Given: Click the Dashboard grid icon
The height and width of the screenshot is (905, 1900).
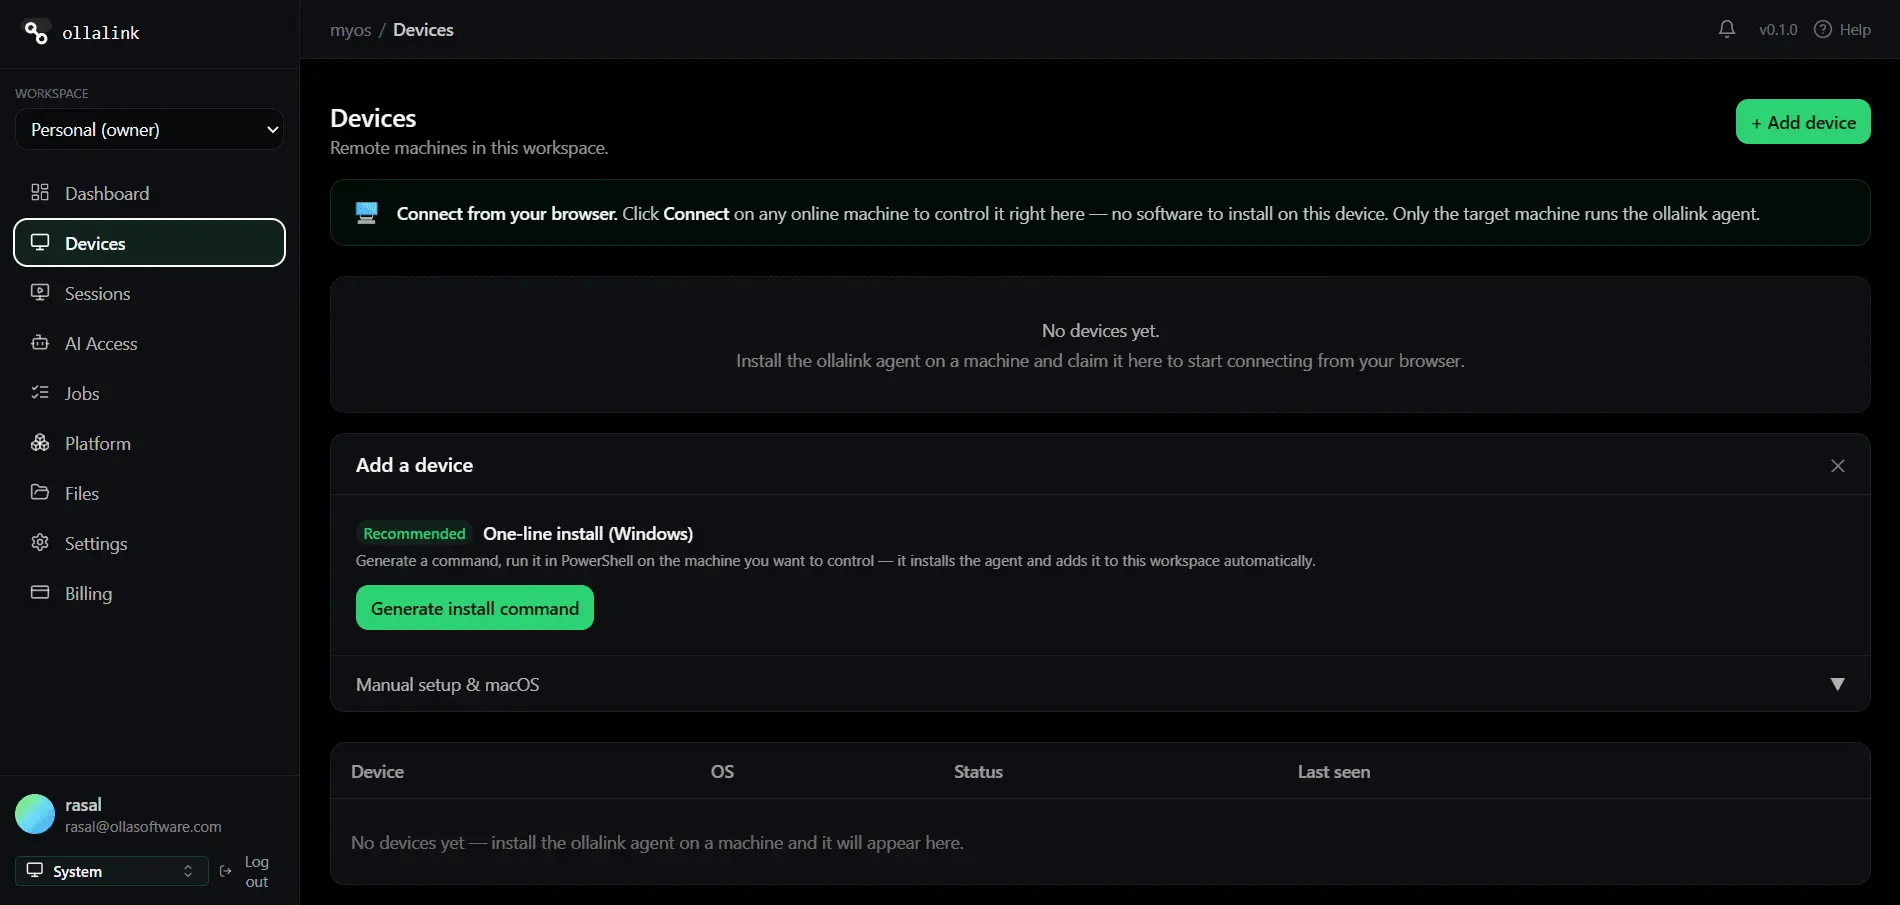Looking at the screenshot, I should click(x=40, y=192).
